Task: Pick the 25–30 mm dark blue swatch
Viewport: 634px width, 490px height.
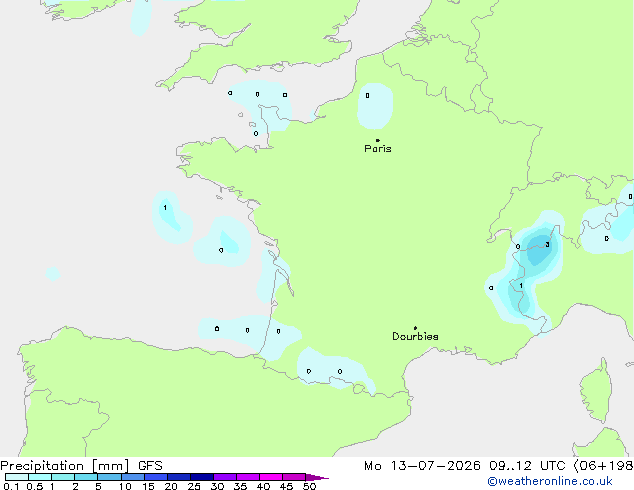Action: click(202, 477)
